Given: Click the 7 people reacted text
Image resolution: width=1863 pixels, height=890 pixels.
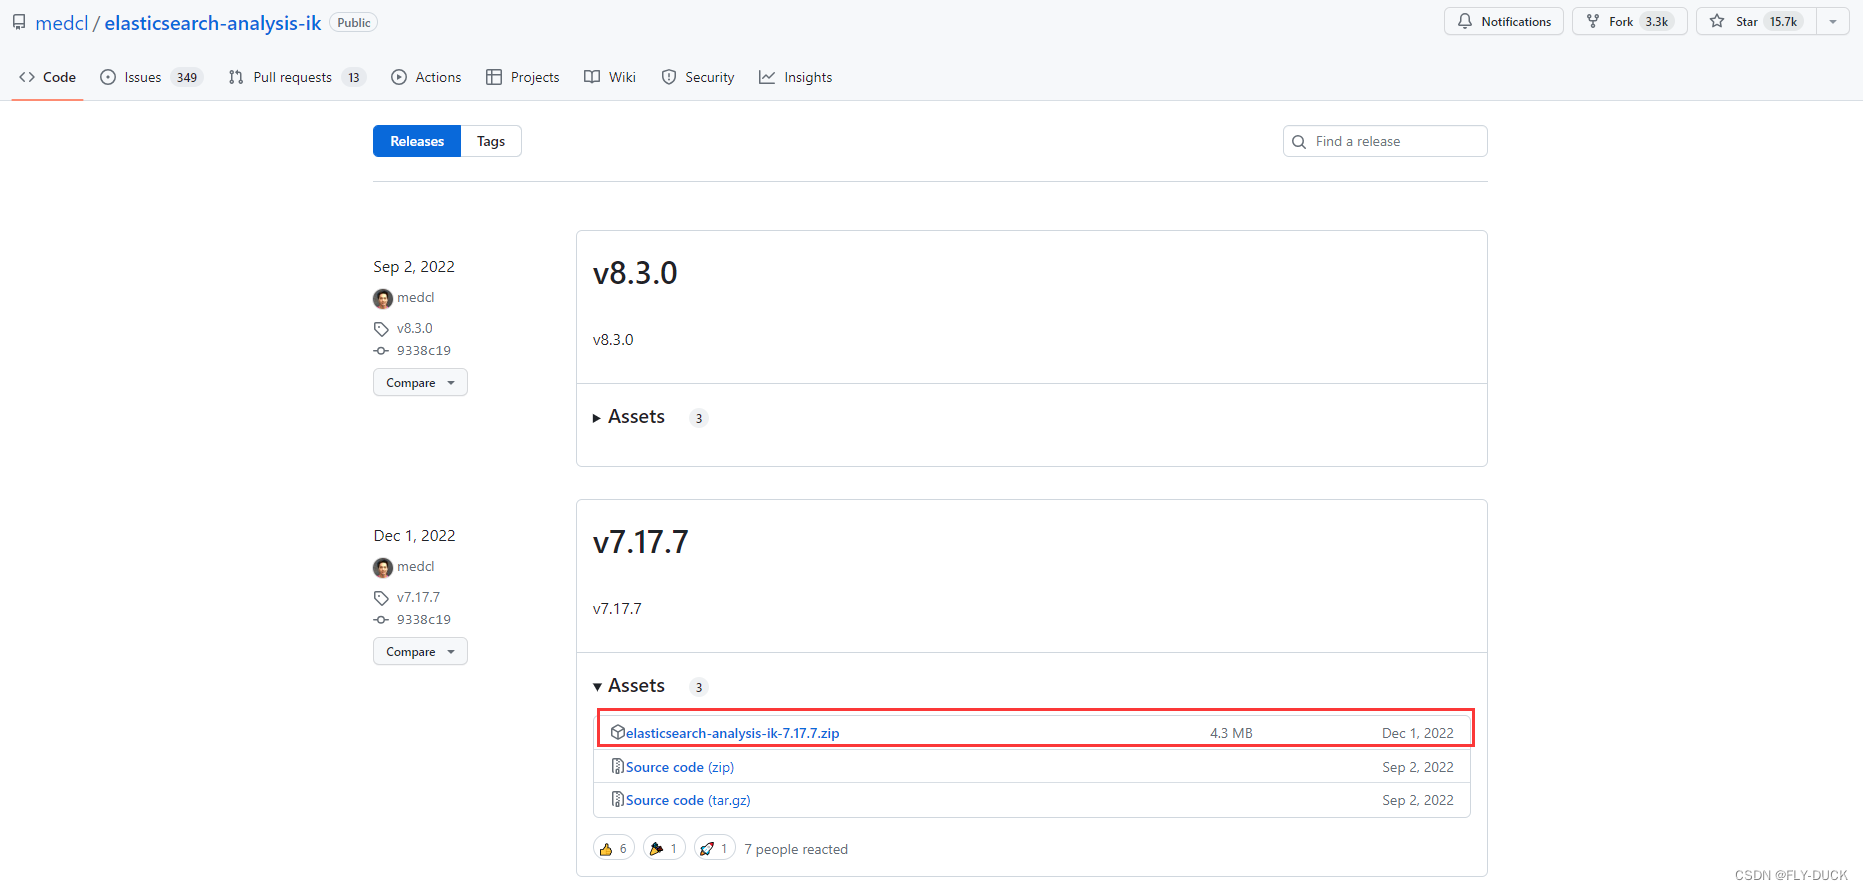Looking at the screenshot, I should pyautogui.click(x=796, y=849).
